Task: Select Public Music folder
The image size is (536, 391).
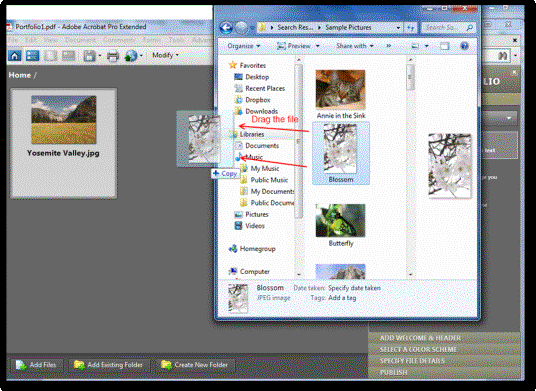Action: (269, 180)
